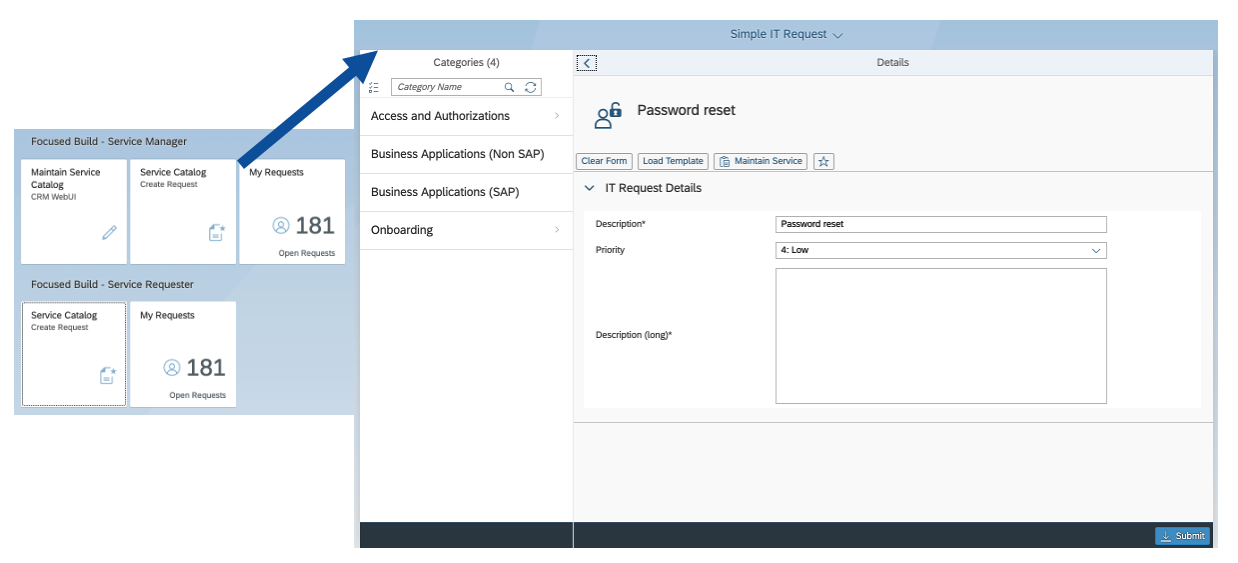Click the pencil icon on Maintain Service Catalog tile

(109, 232)
